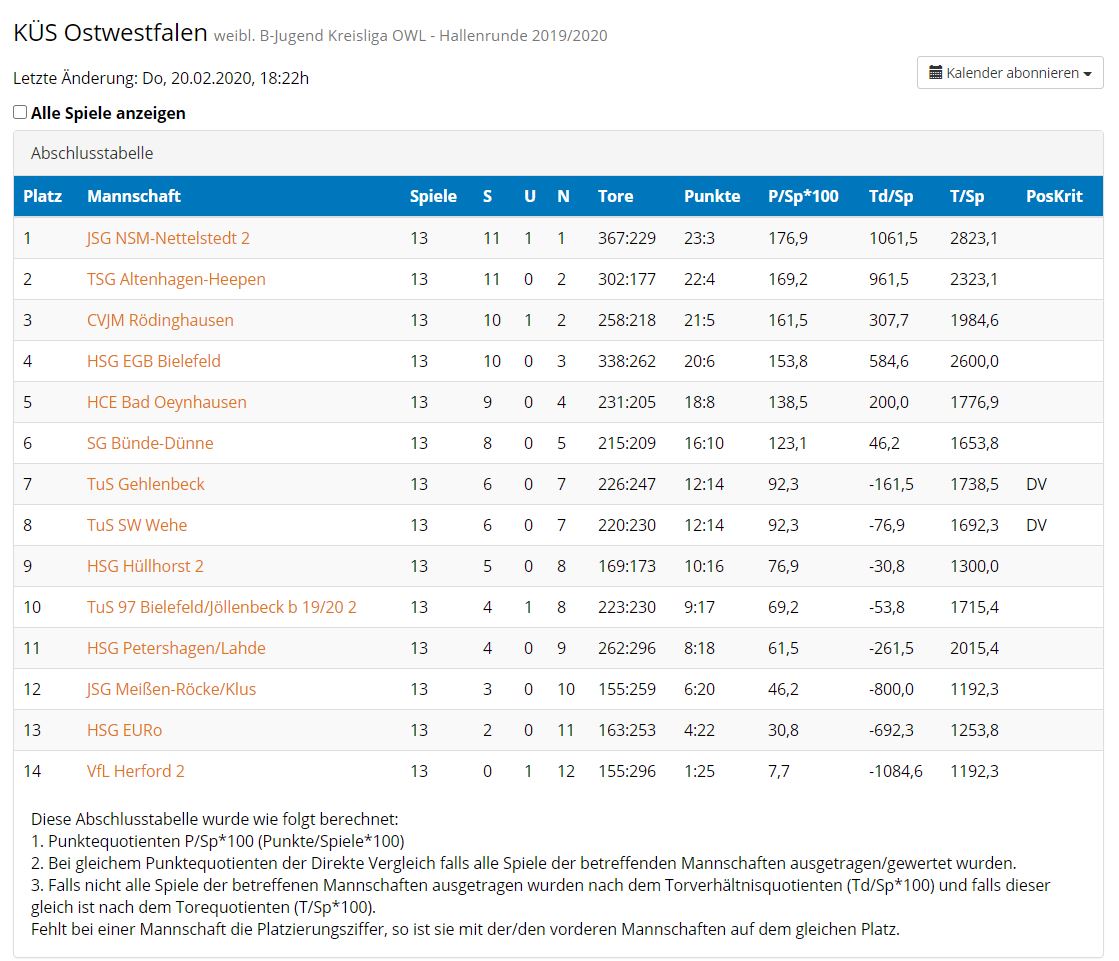Click the 'T/Sp' column header

[x=967, y=196]
